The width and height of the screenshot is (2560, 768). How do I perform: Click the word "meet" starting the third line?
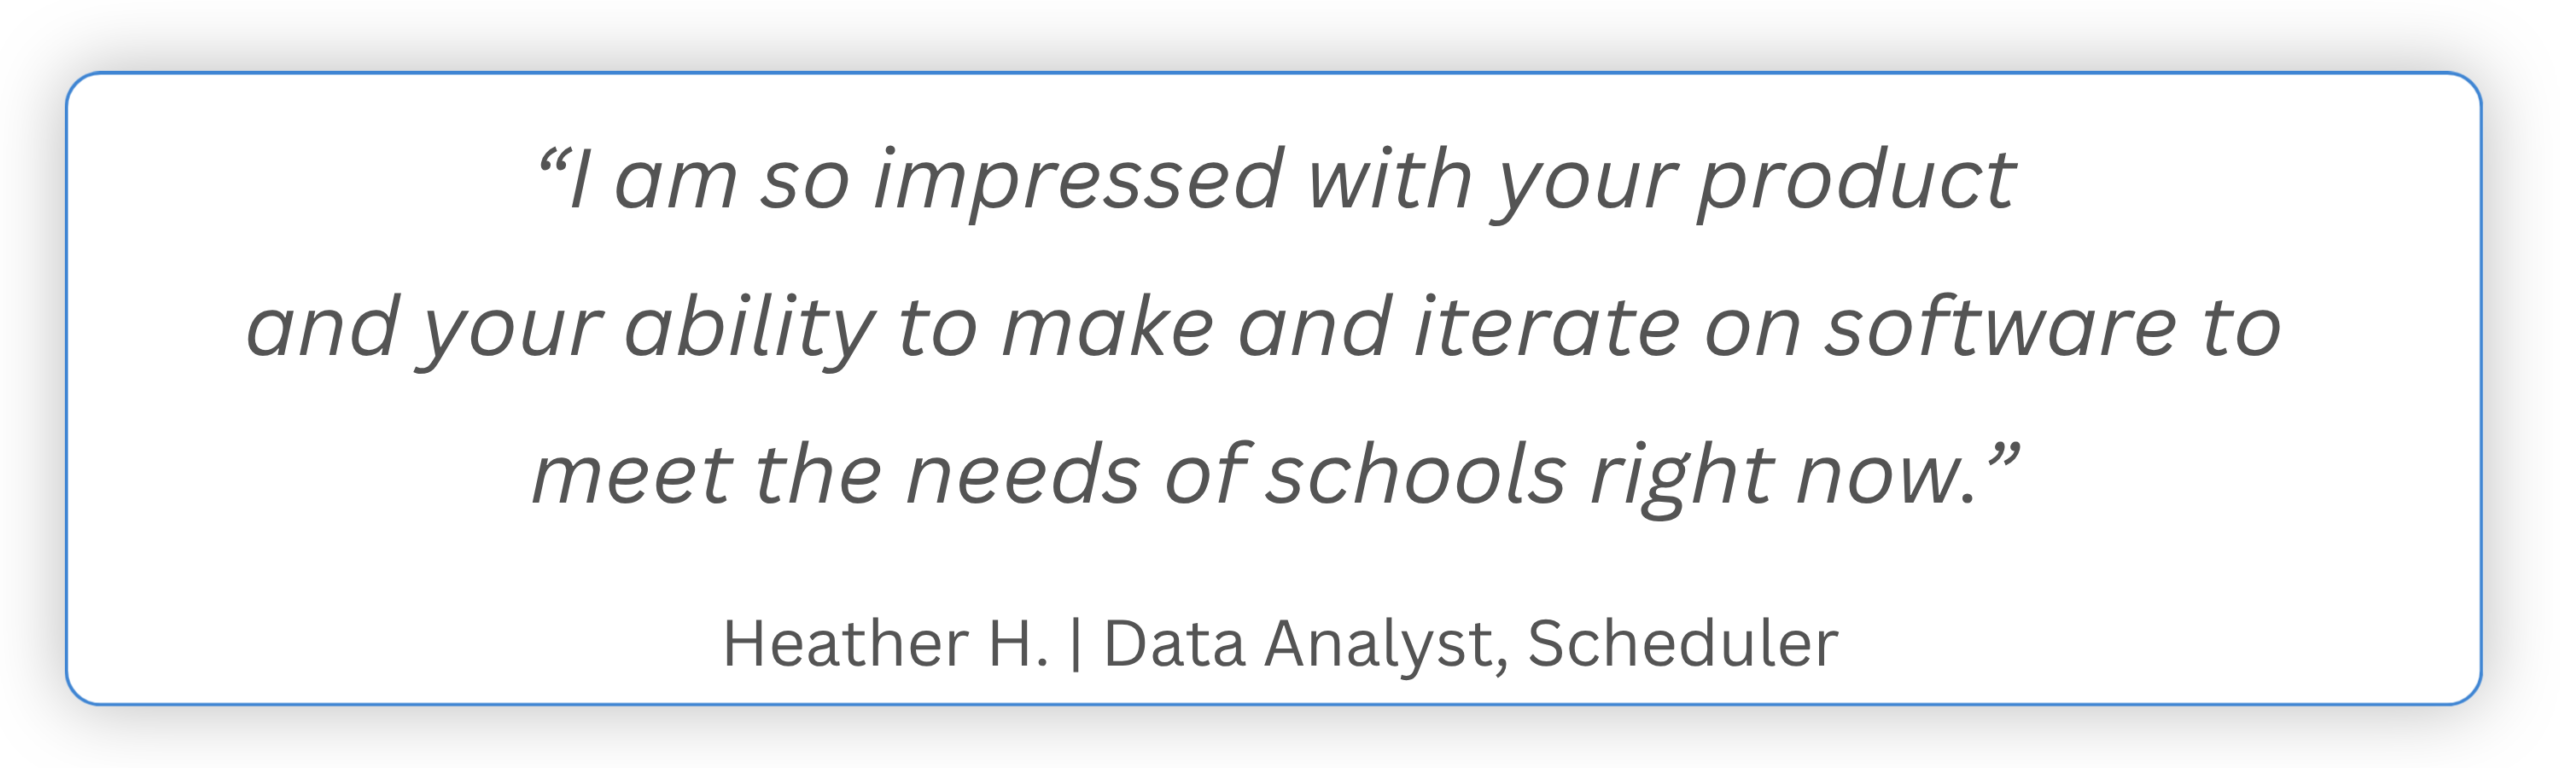(x=632, y=476)
